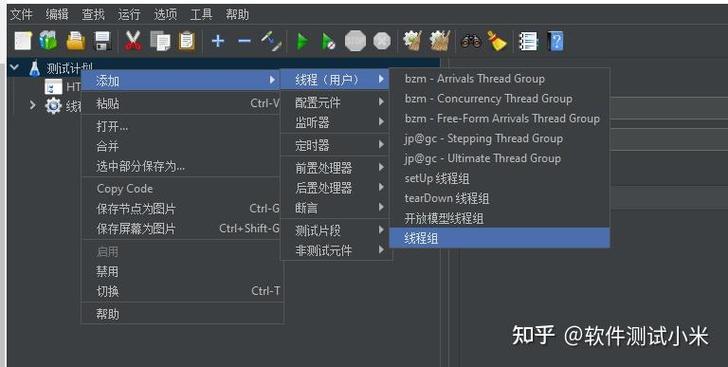This screenshot has height=367, width=728.
Task: Click the Clear All results icon
Action: [x=440, y=41]
